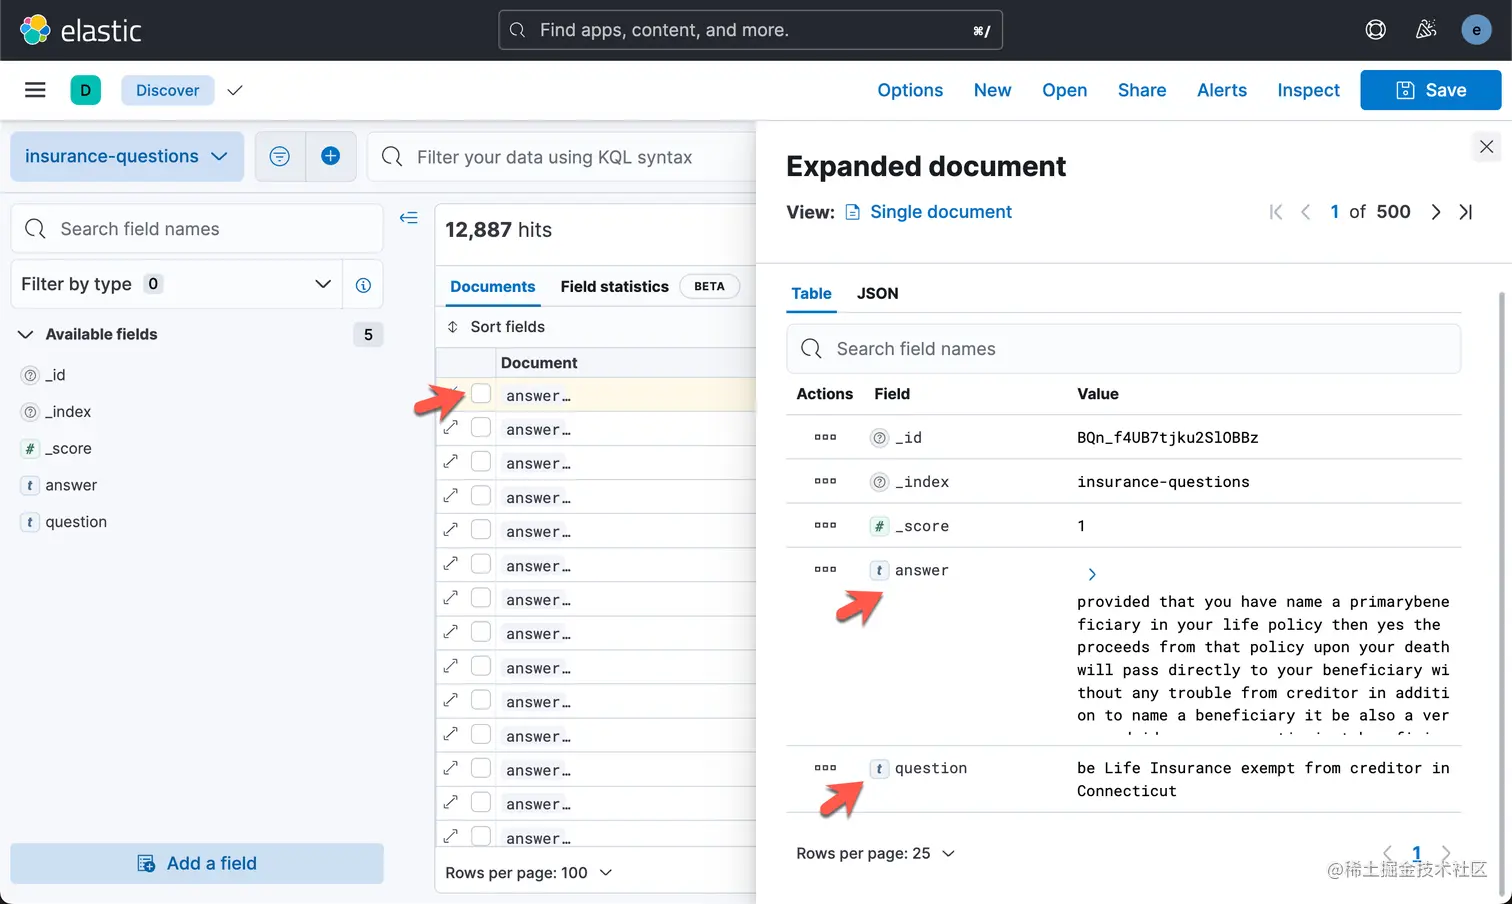Image resolution: width=1512 pixels, height=904 pixels.
Task: Open Filter by type dropdown
Action: (x=177, y=284)
